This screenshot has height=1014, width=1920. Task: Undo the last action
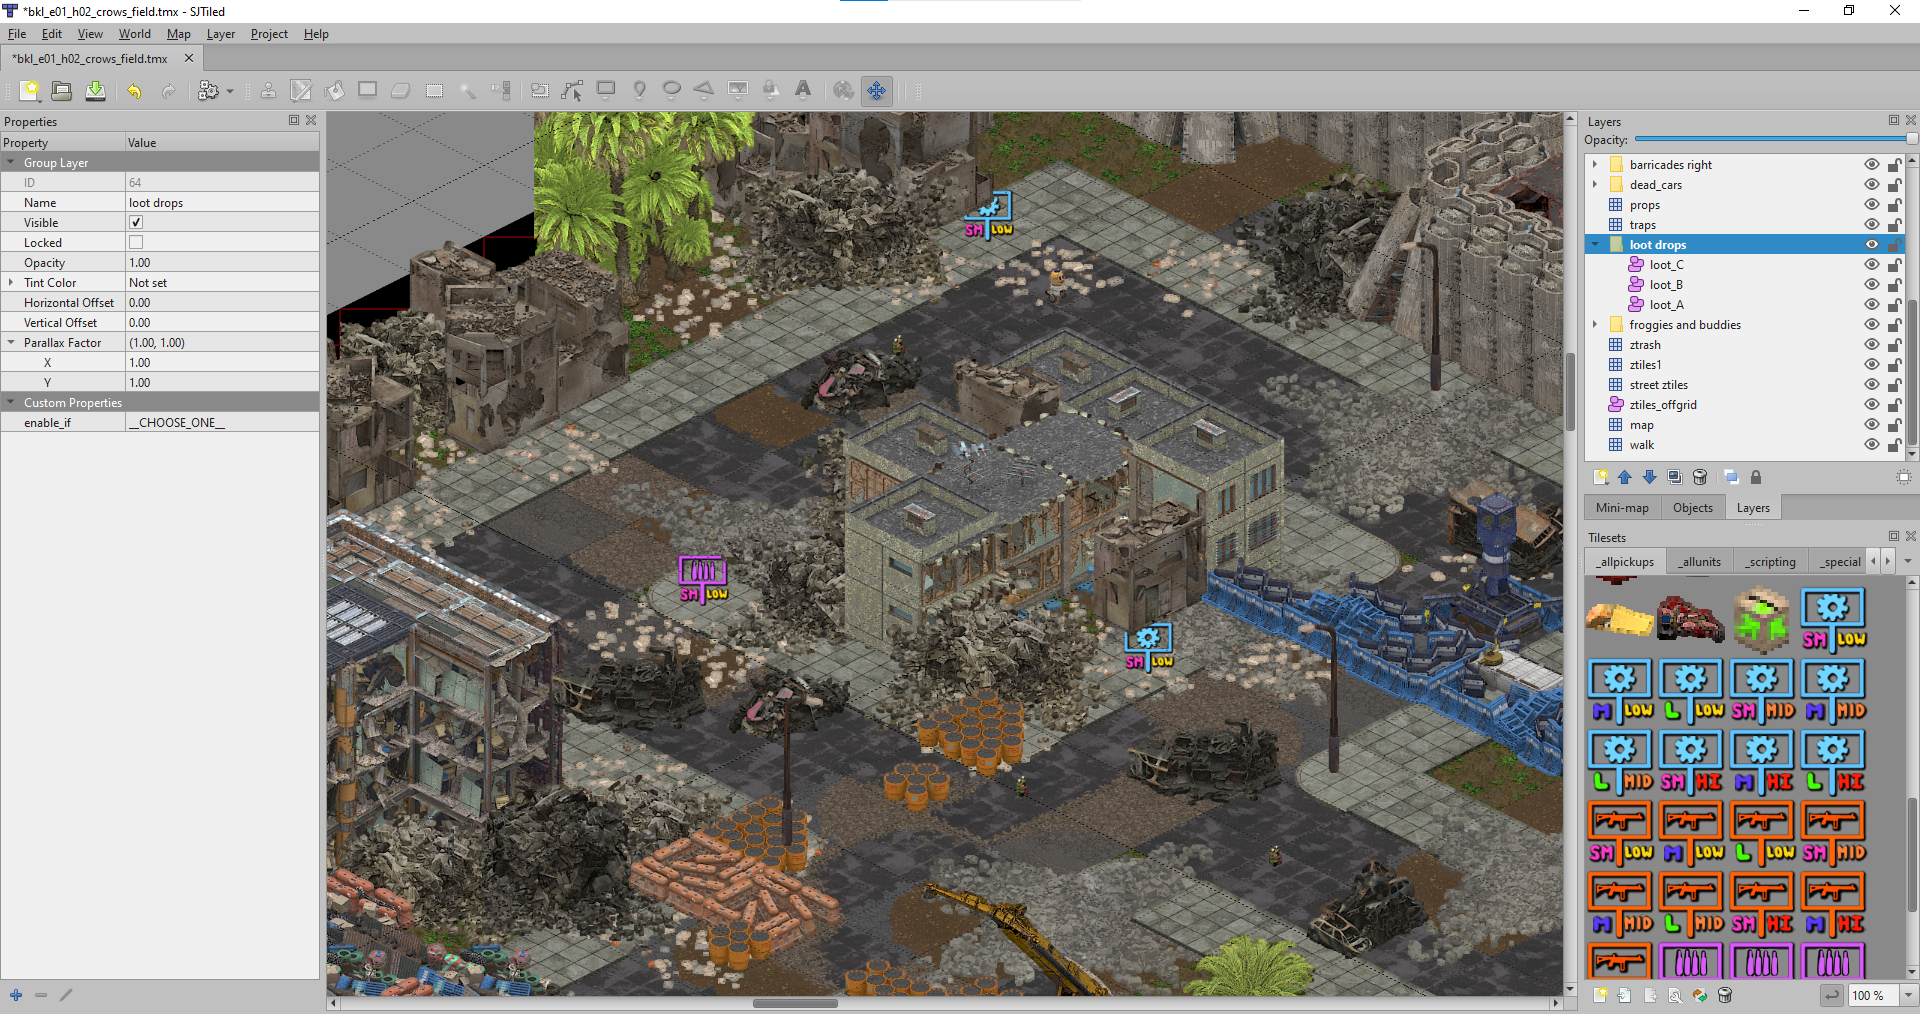[134, 91]
